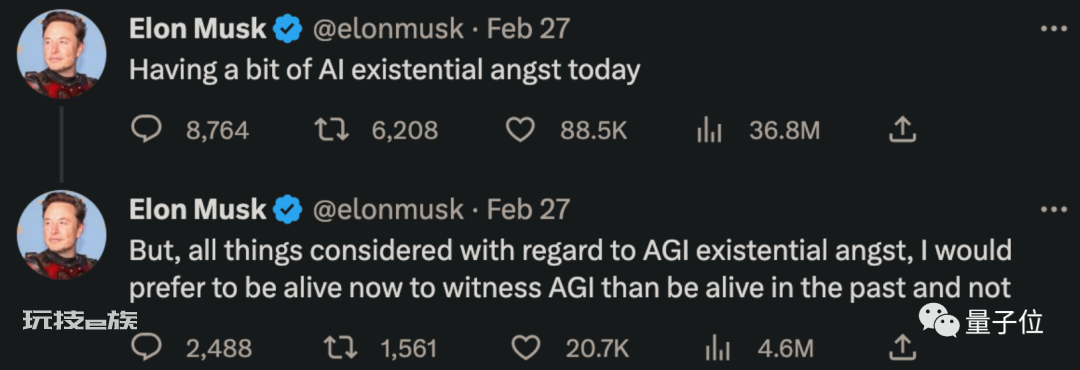Reply to the tweet with 2,488 replies
Viewport: 1080px width, 370px height.
point(146,347)
